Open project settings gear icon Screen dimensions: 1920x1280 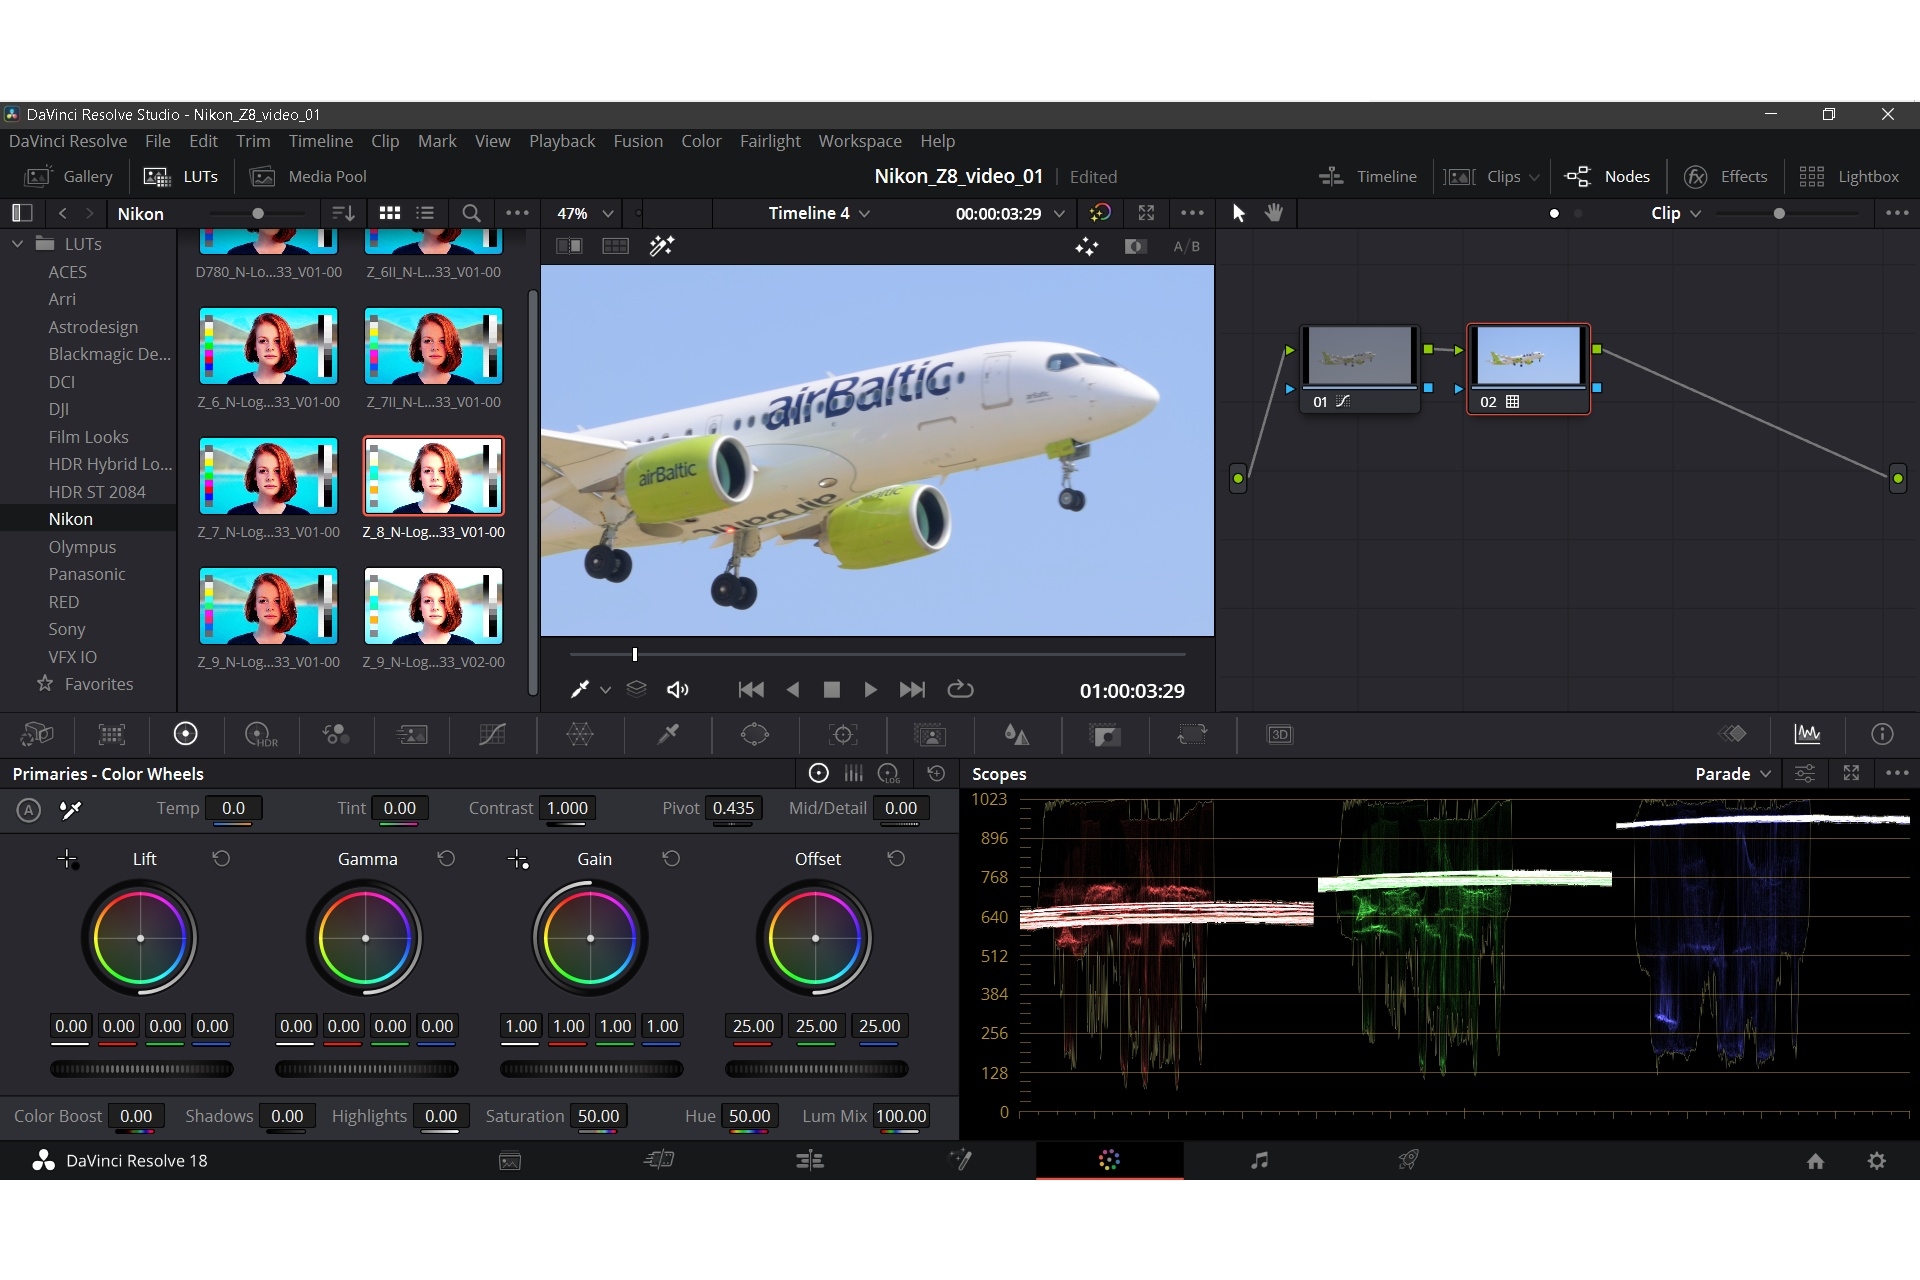(1877, 1161)
